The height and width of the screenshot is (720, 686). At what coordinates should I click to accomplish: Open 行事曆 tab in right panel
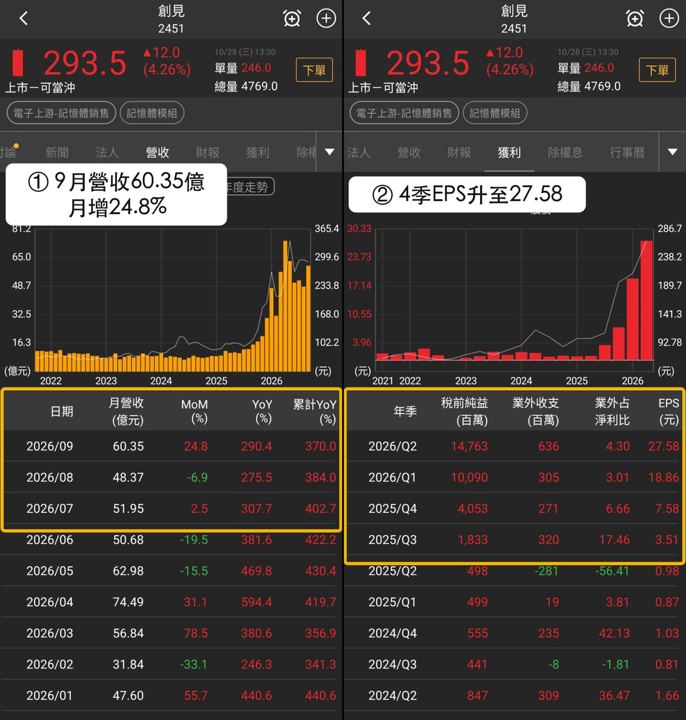coord(627,152)
